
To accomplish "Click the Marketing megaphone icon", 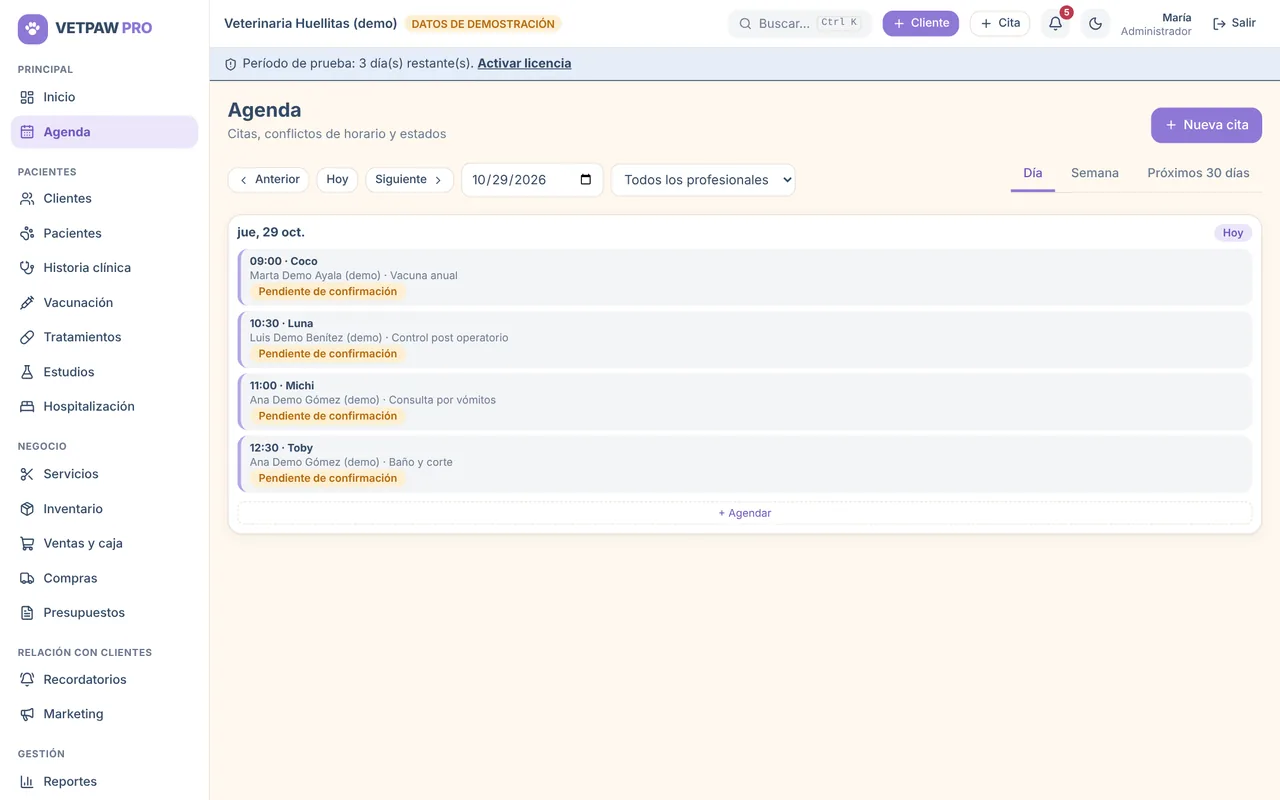I will click(x=27, y=714).
